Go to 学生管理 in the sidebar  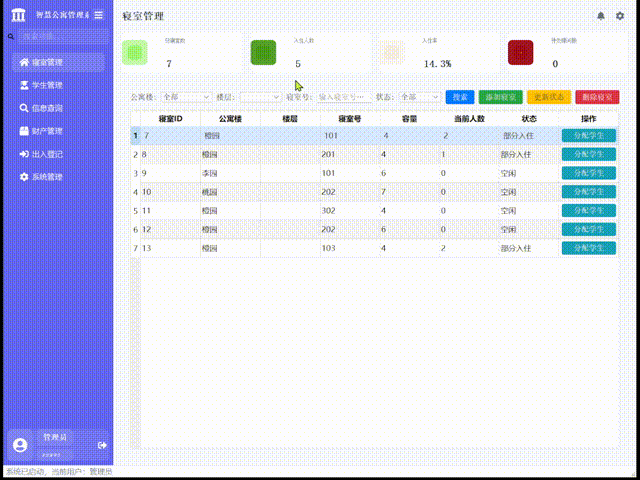tap(58, 85)
